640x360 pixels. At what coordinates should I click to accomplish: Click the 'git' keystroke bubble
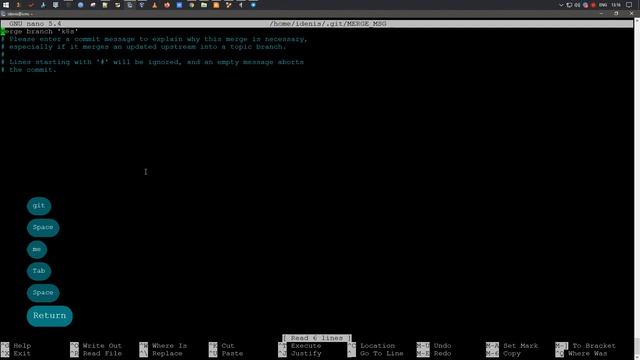coord(39,206)
